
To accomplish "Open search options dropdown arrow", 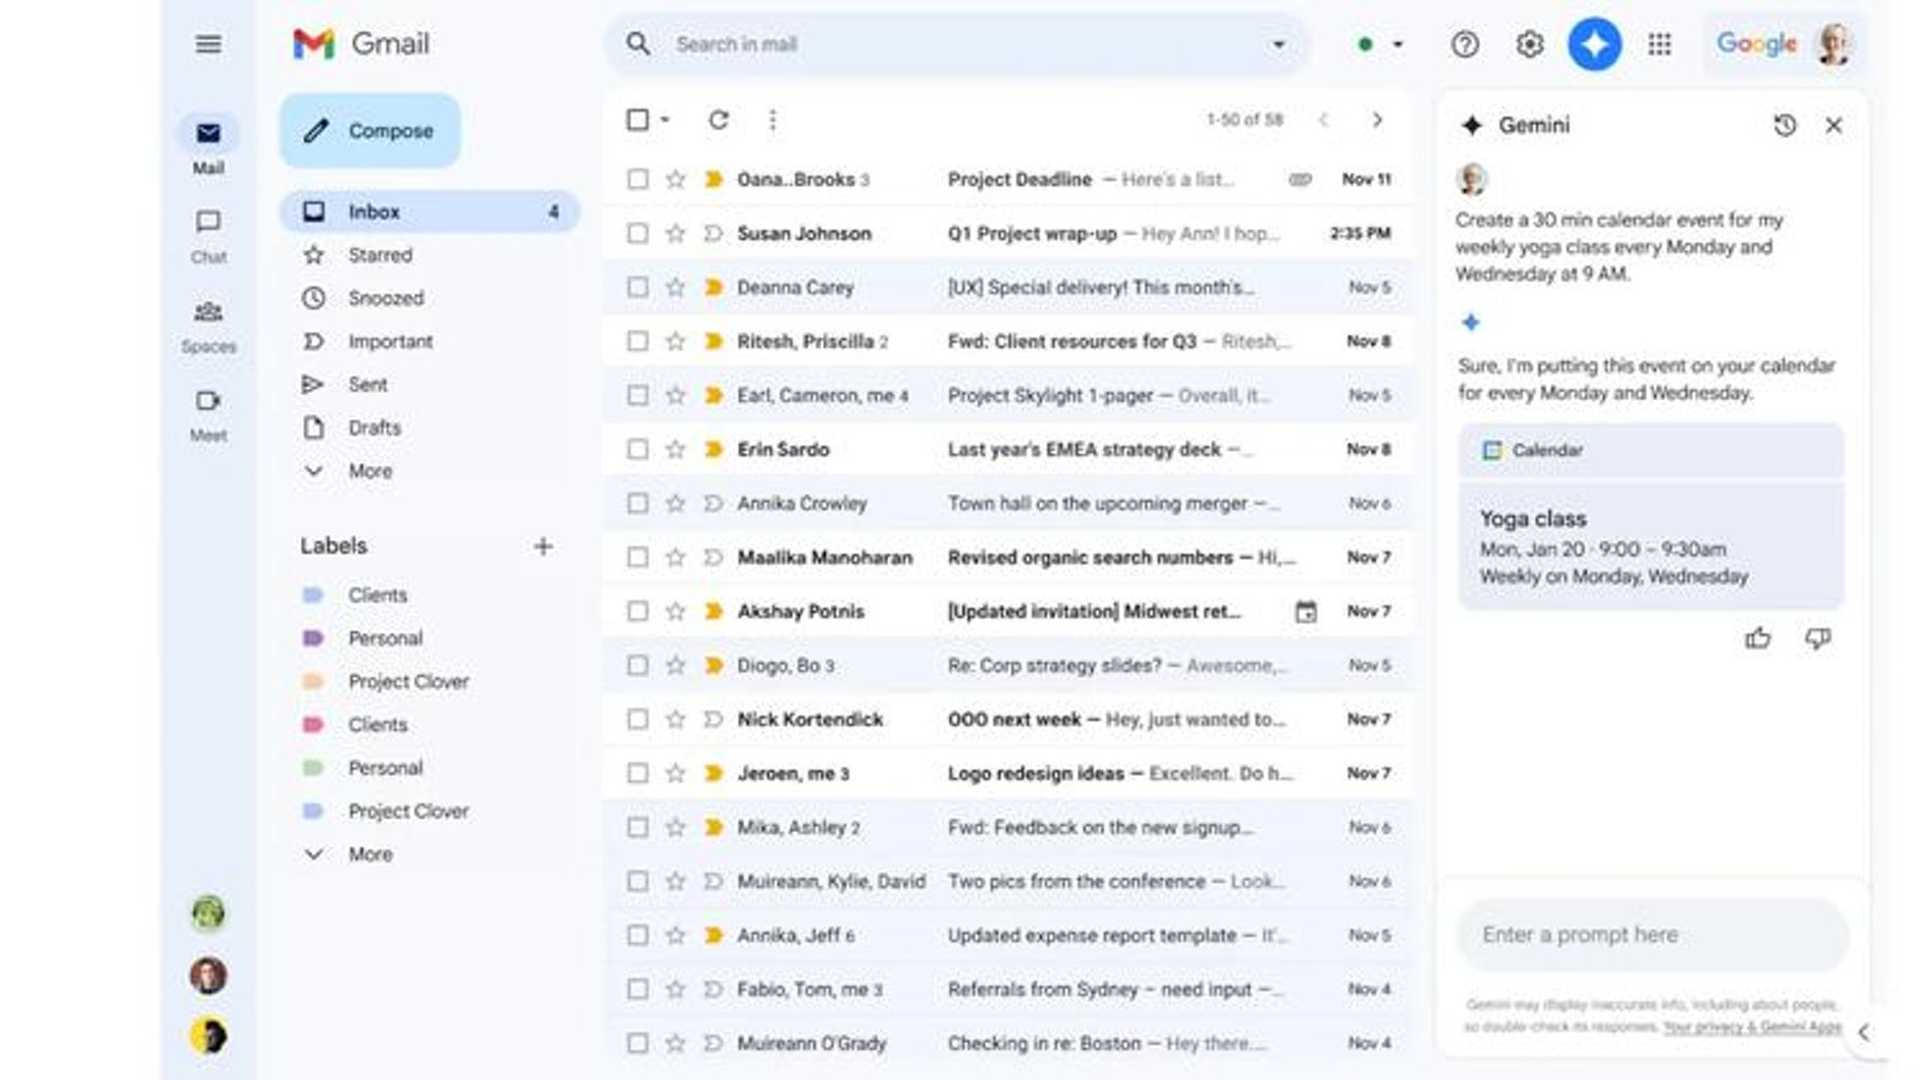I will [1278, 44].
